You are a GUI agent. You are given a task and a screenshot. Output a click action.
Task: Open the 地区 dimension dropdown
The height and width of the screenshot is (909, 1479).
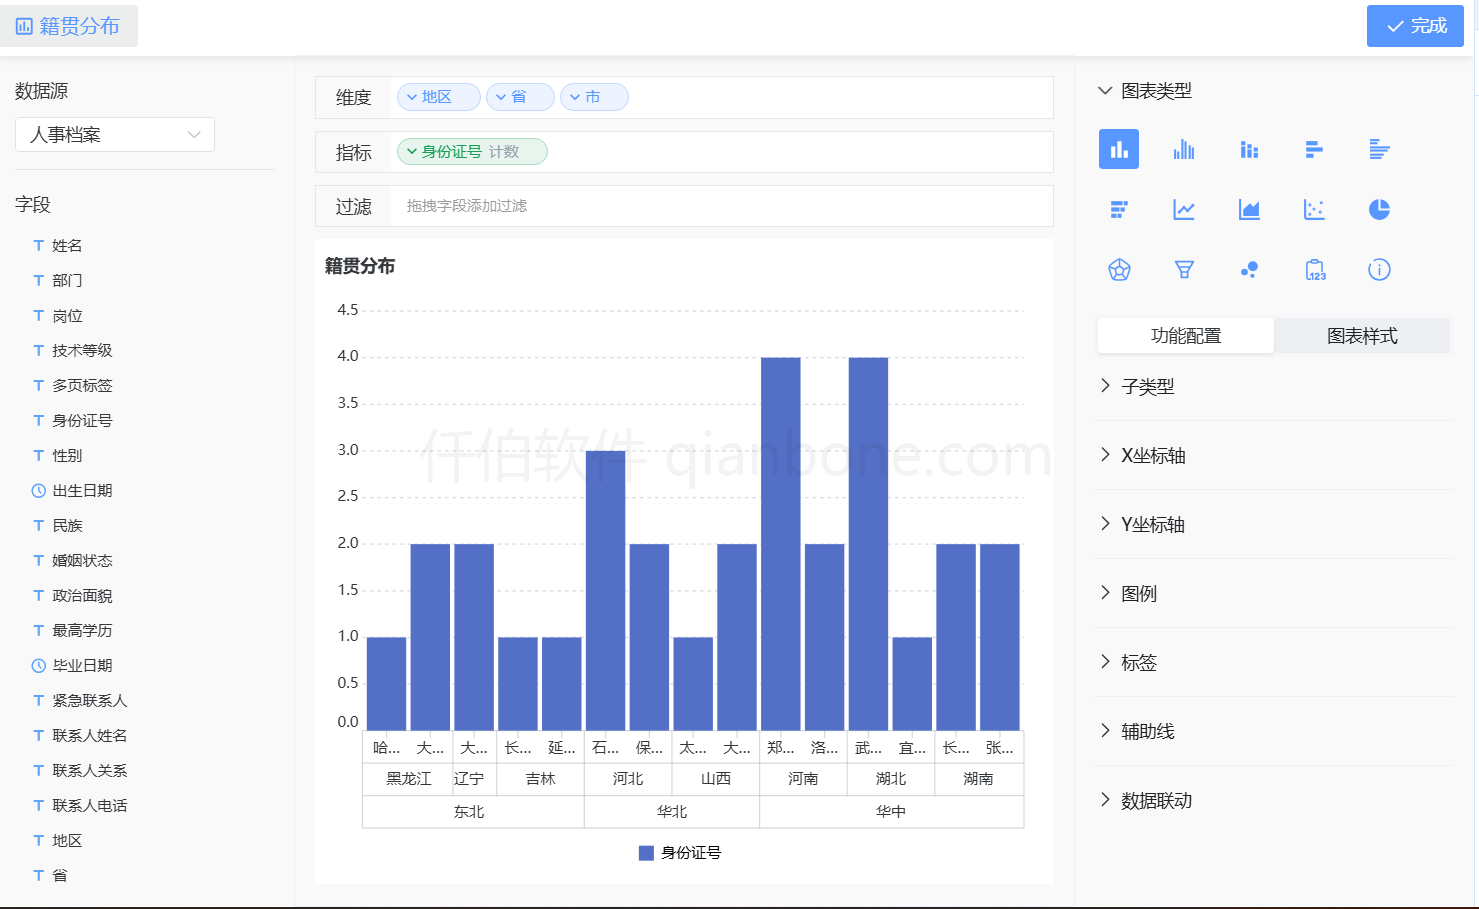(x=438, y=96)
